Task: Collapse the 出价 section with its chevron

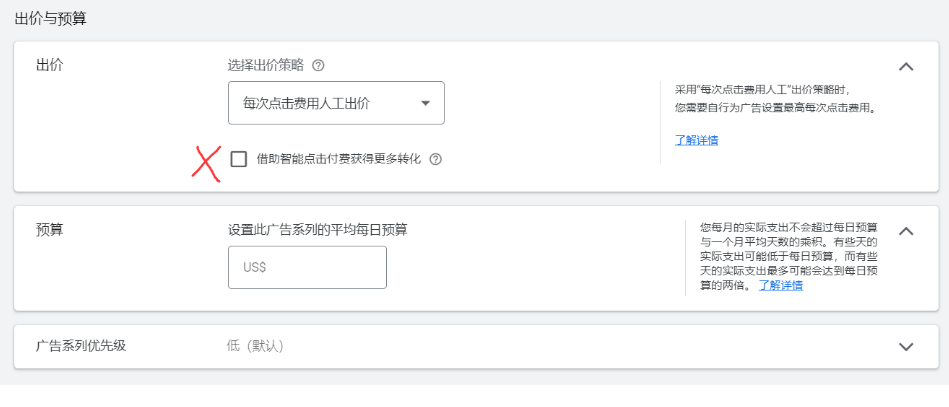Action: tap(906, 67)
